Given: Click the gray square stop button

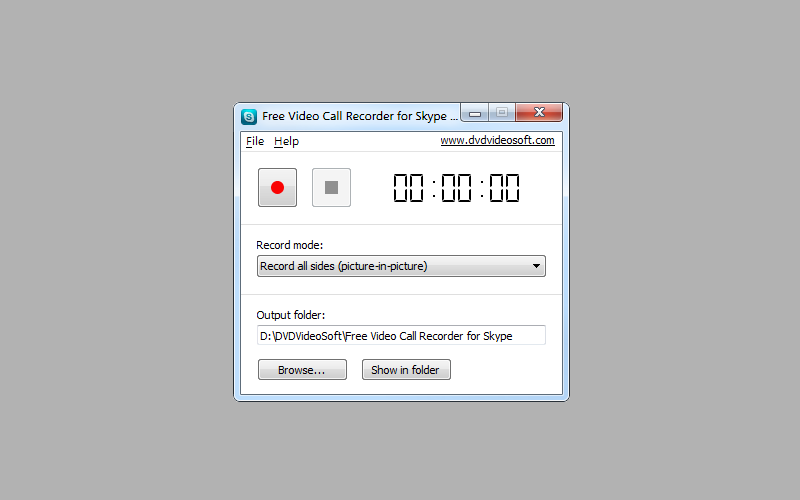Looking at the screenshot, I should (x=331, y=187).
